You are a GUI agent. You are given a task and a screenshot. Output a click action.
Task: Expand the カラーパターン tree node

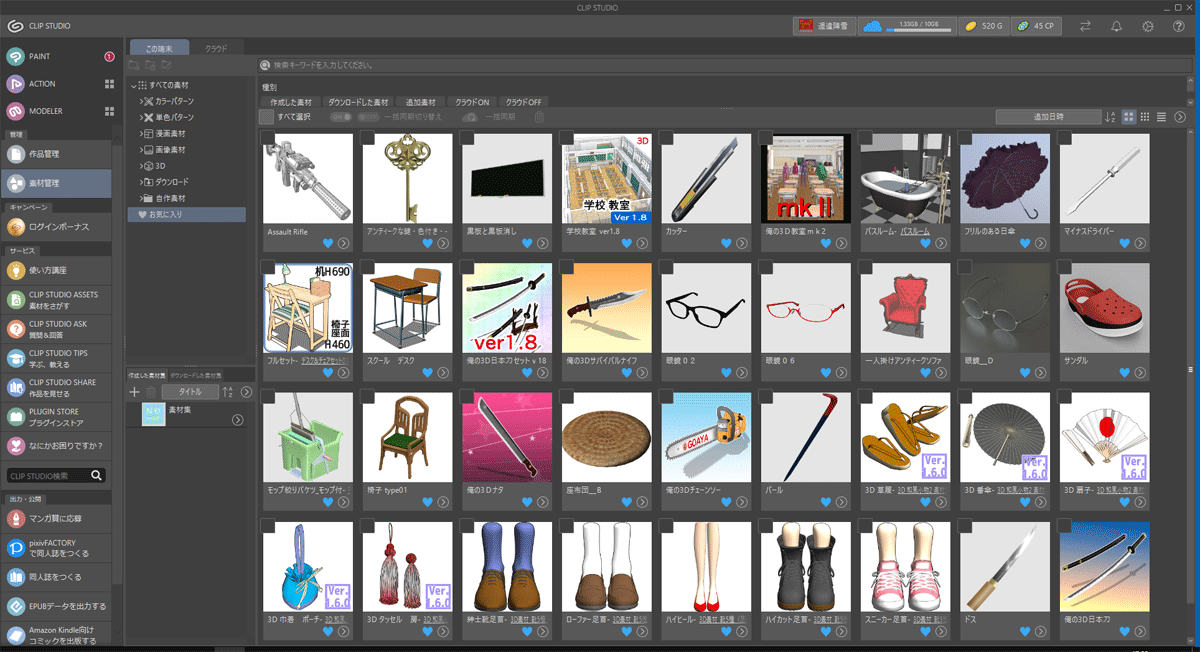tap(141, 102)
